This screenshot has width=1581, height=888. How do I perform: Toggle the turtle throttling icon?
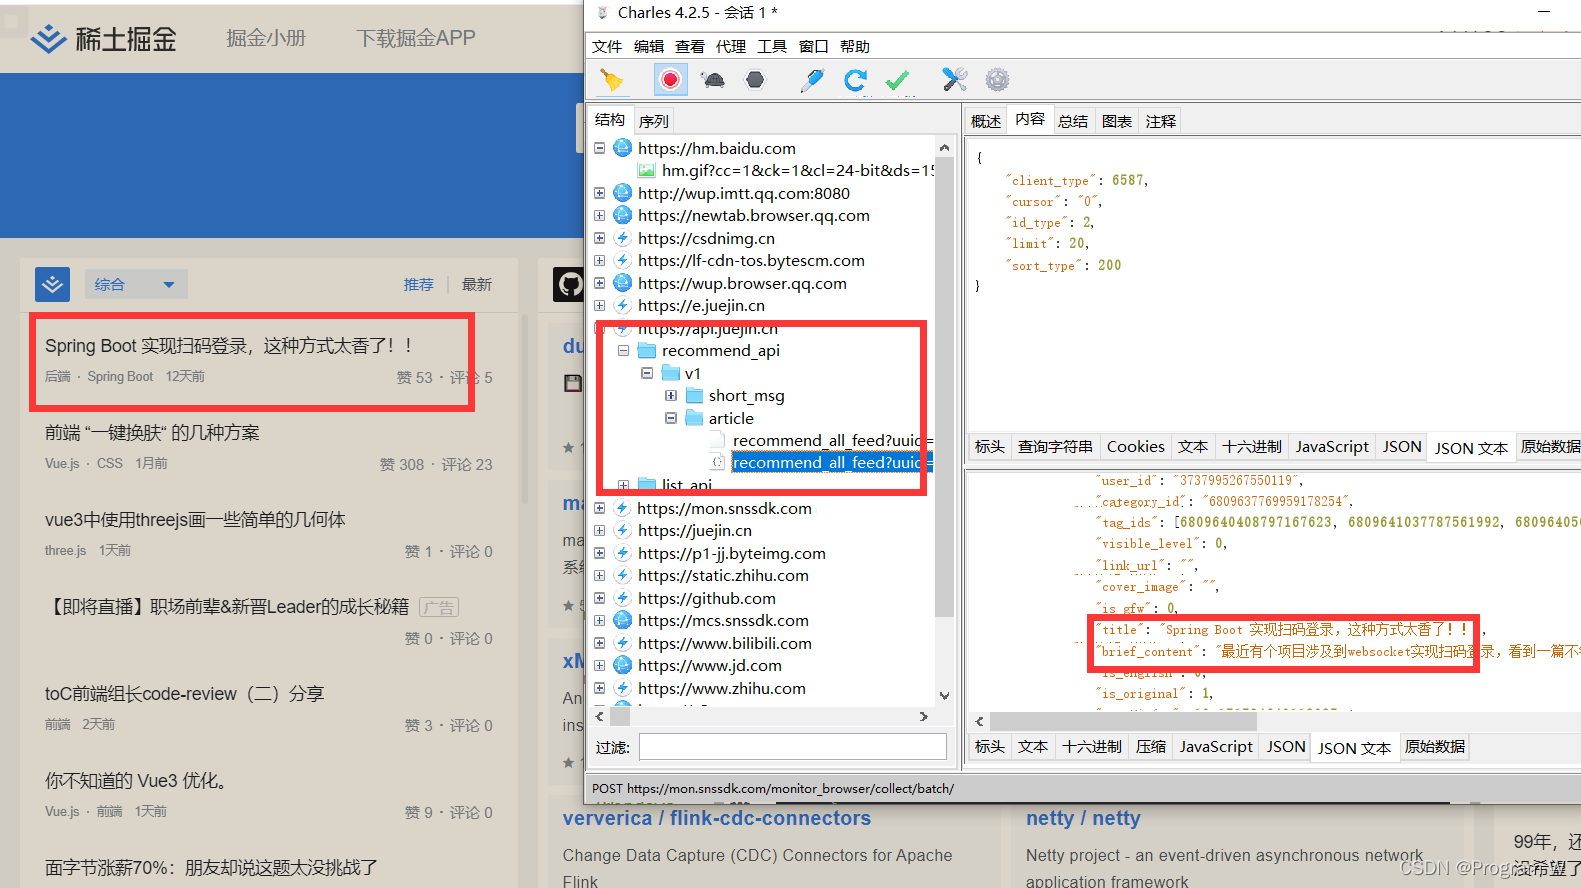(713, 80)
